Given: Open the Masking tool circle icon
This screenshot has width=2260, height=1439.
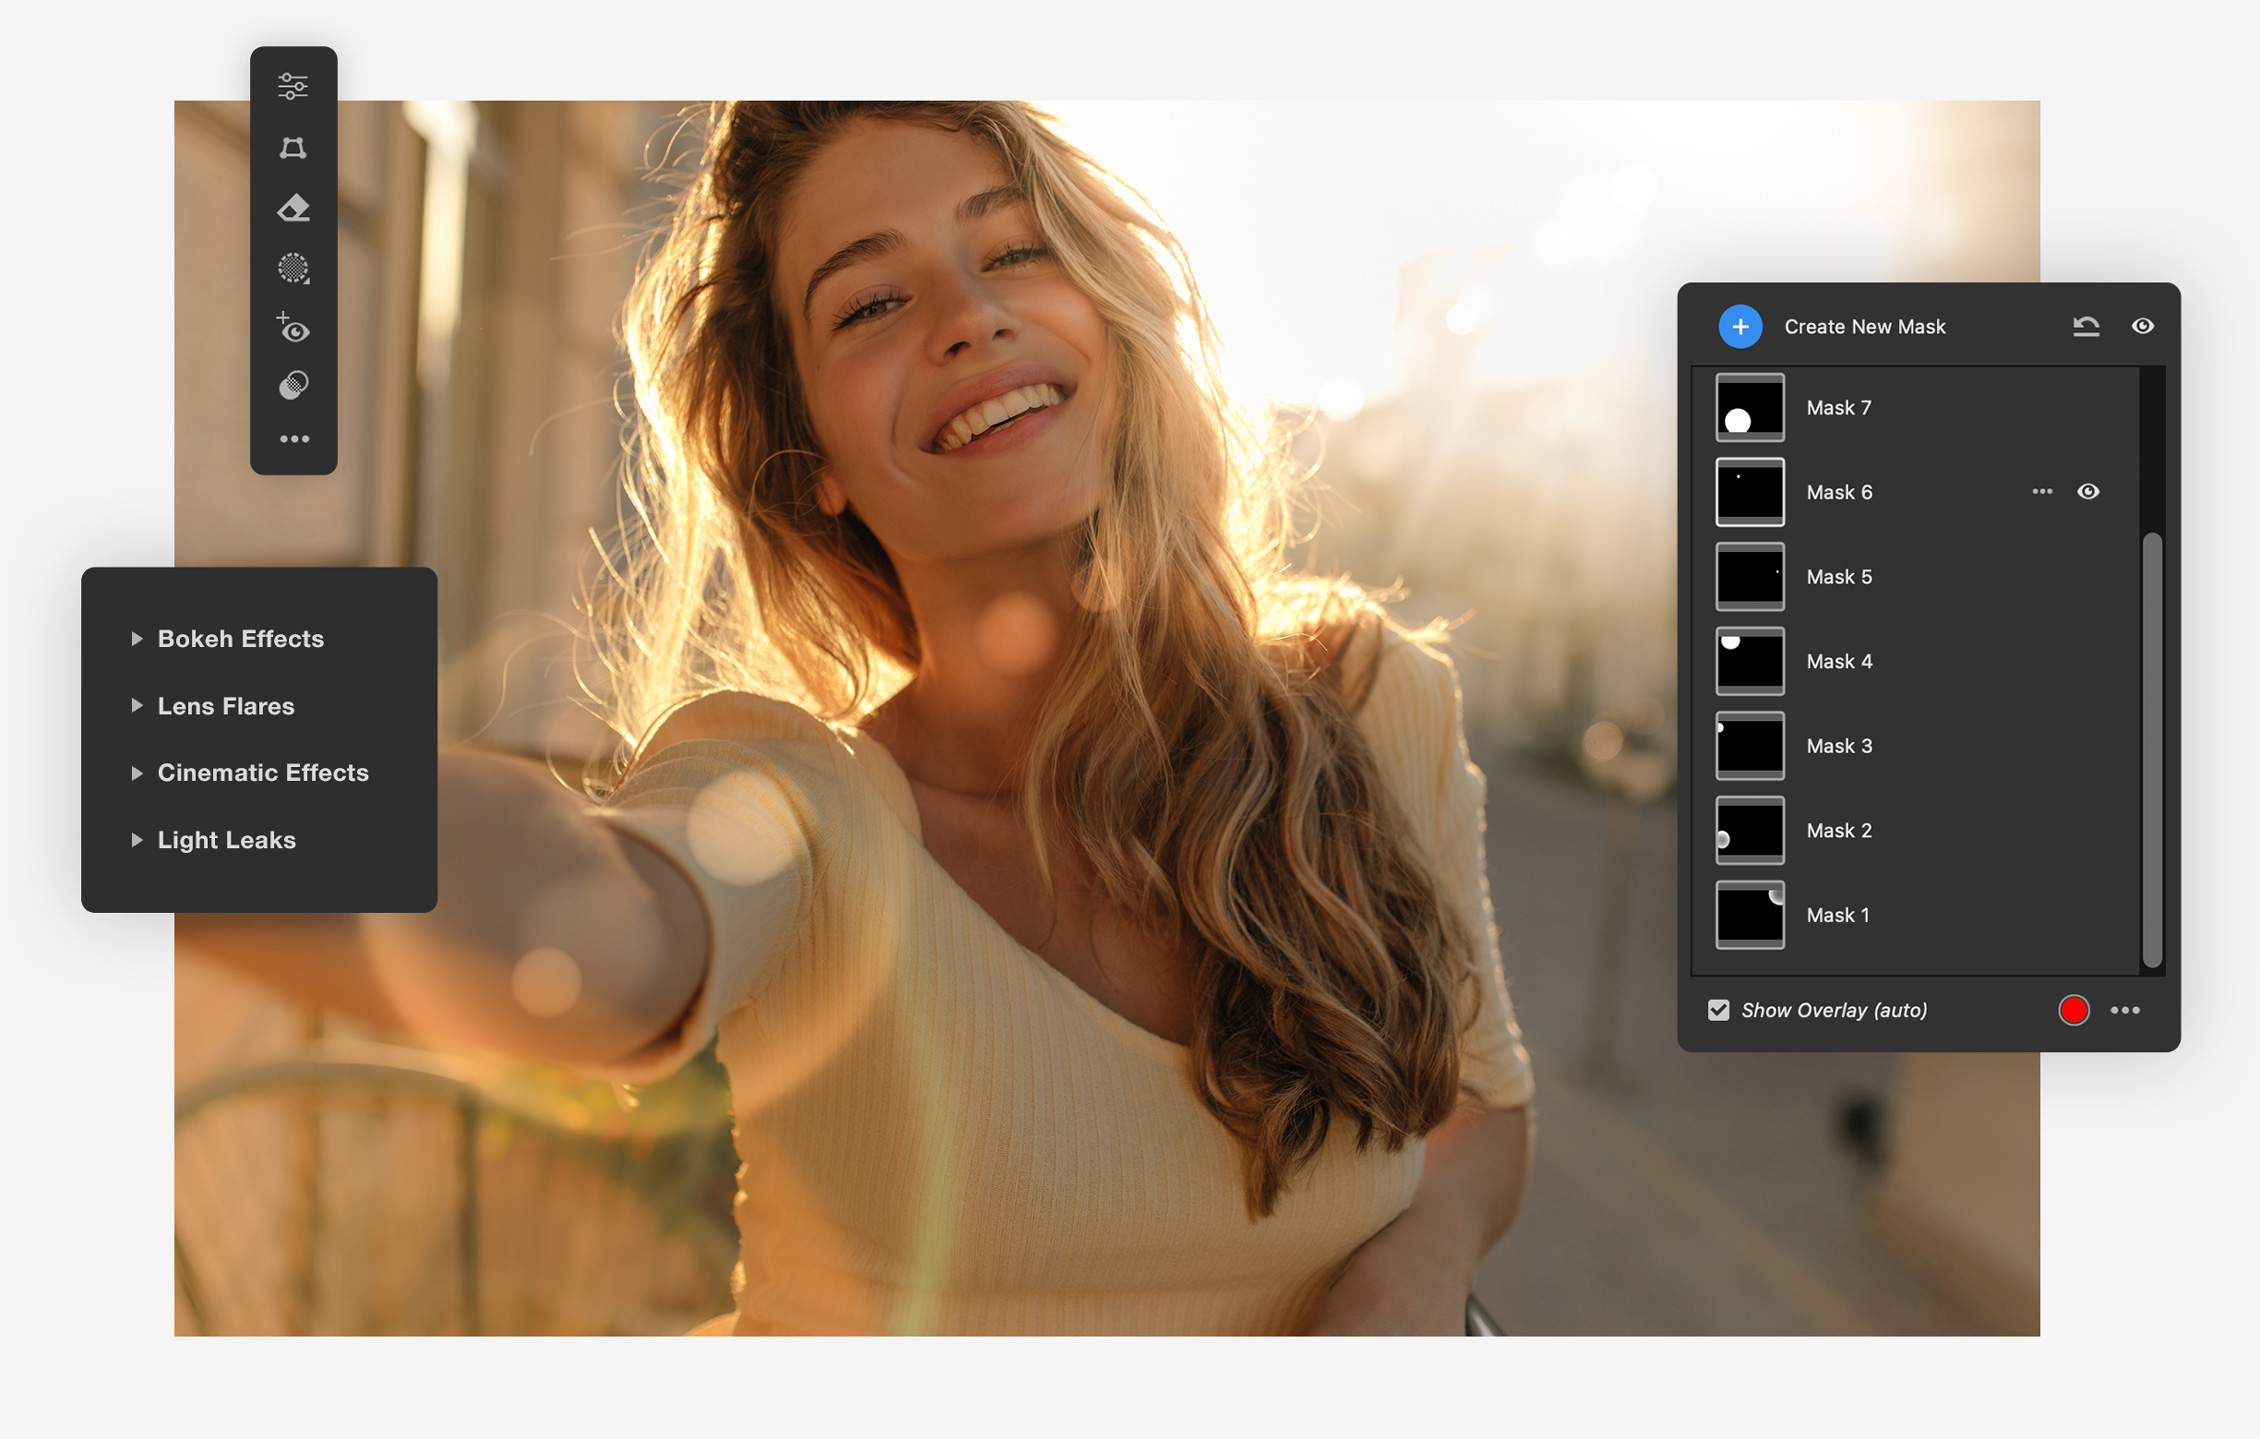Looking at the screenshot, I should (293, 268).
